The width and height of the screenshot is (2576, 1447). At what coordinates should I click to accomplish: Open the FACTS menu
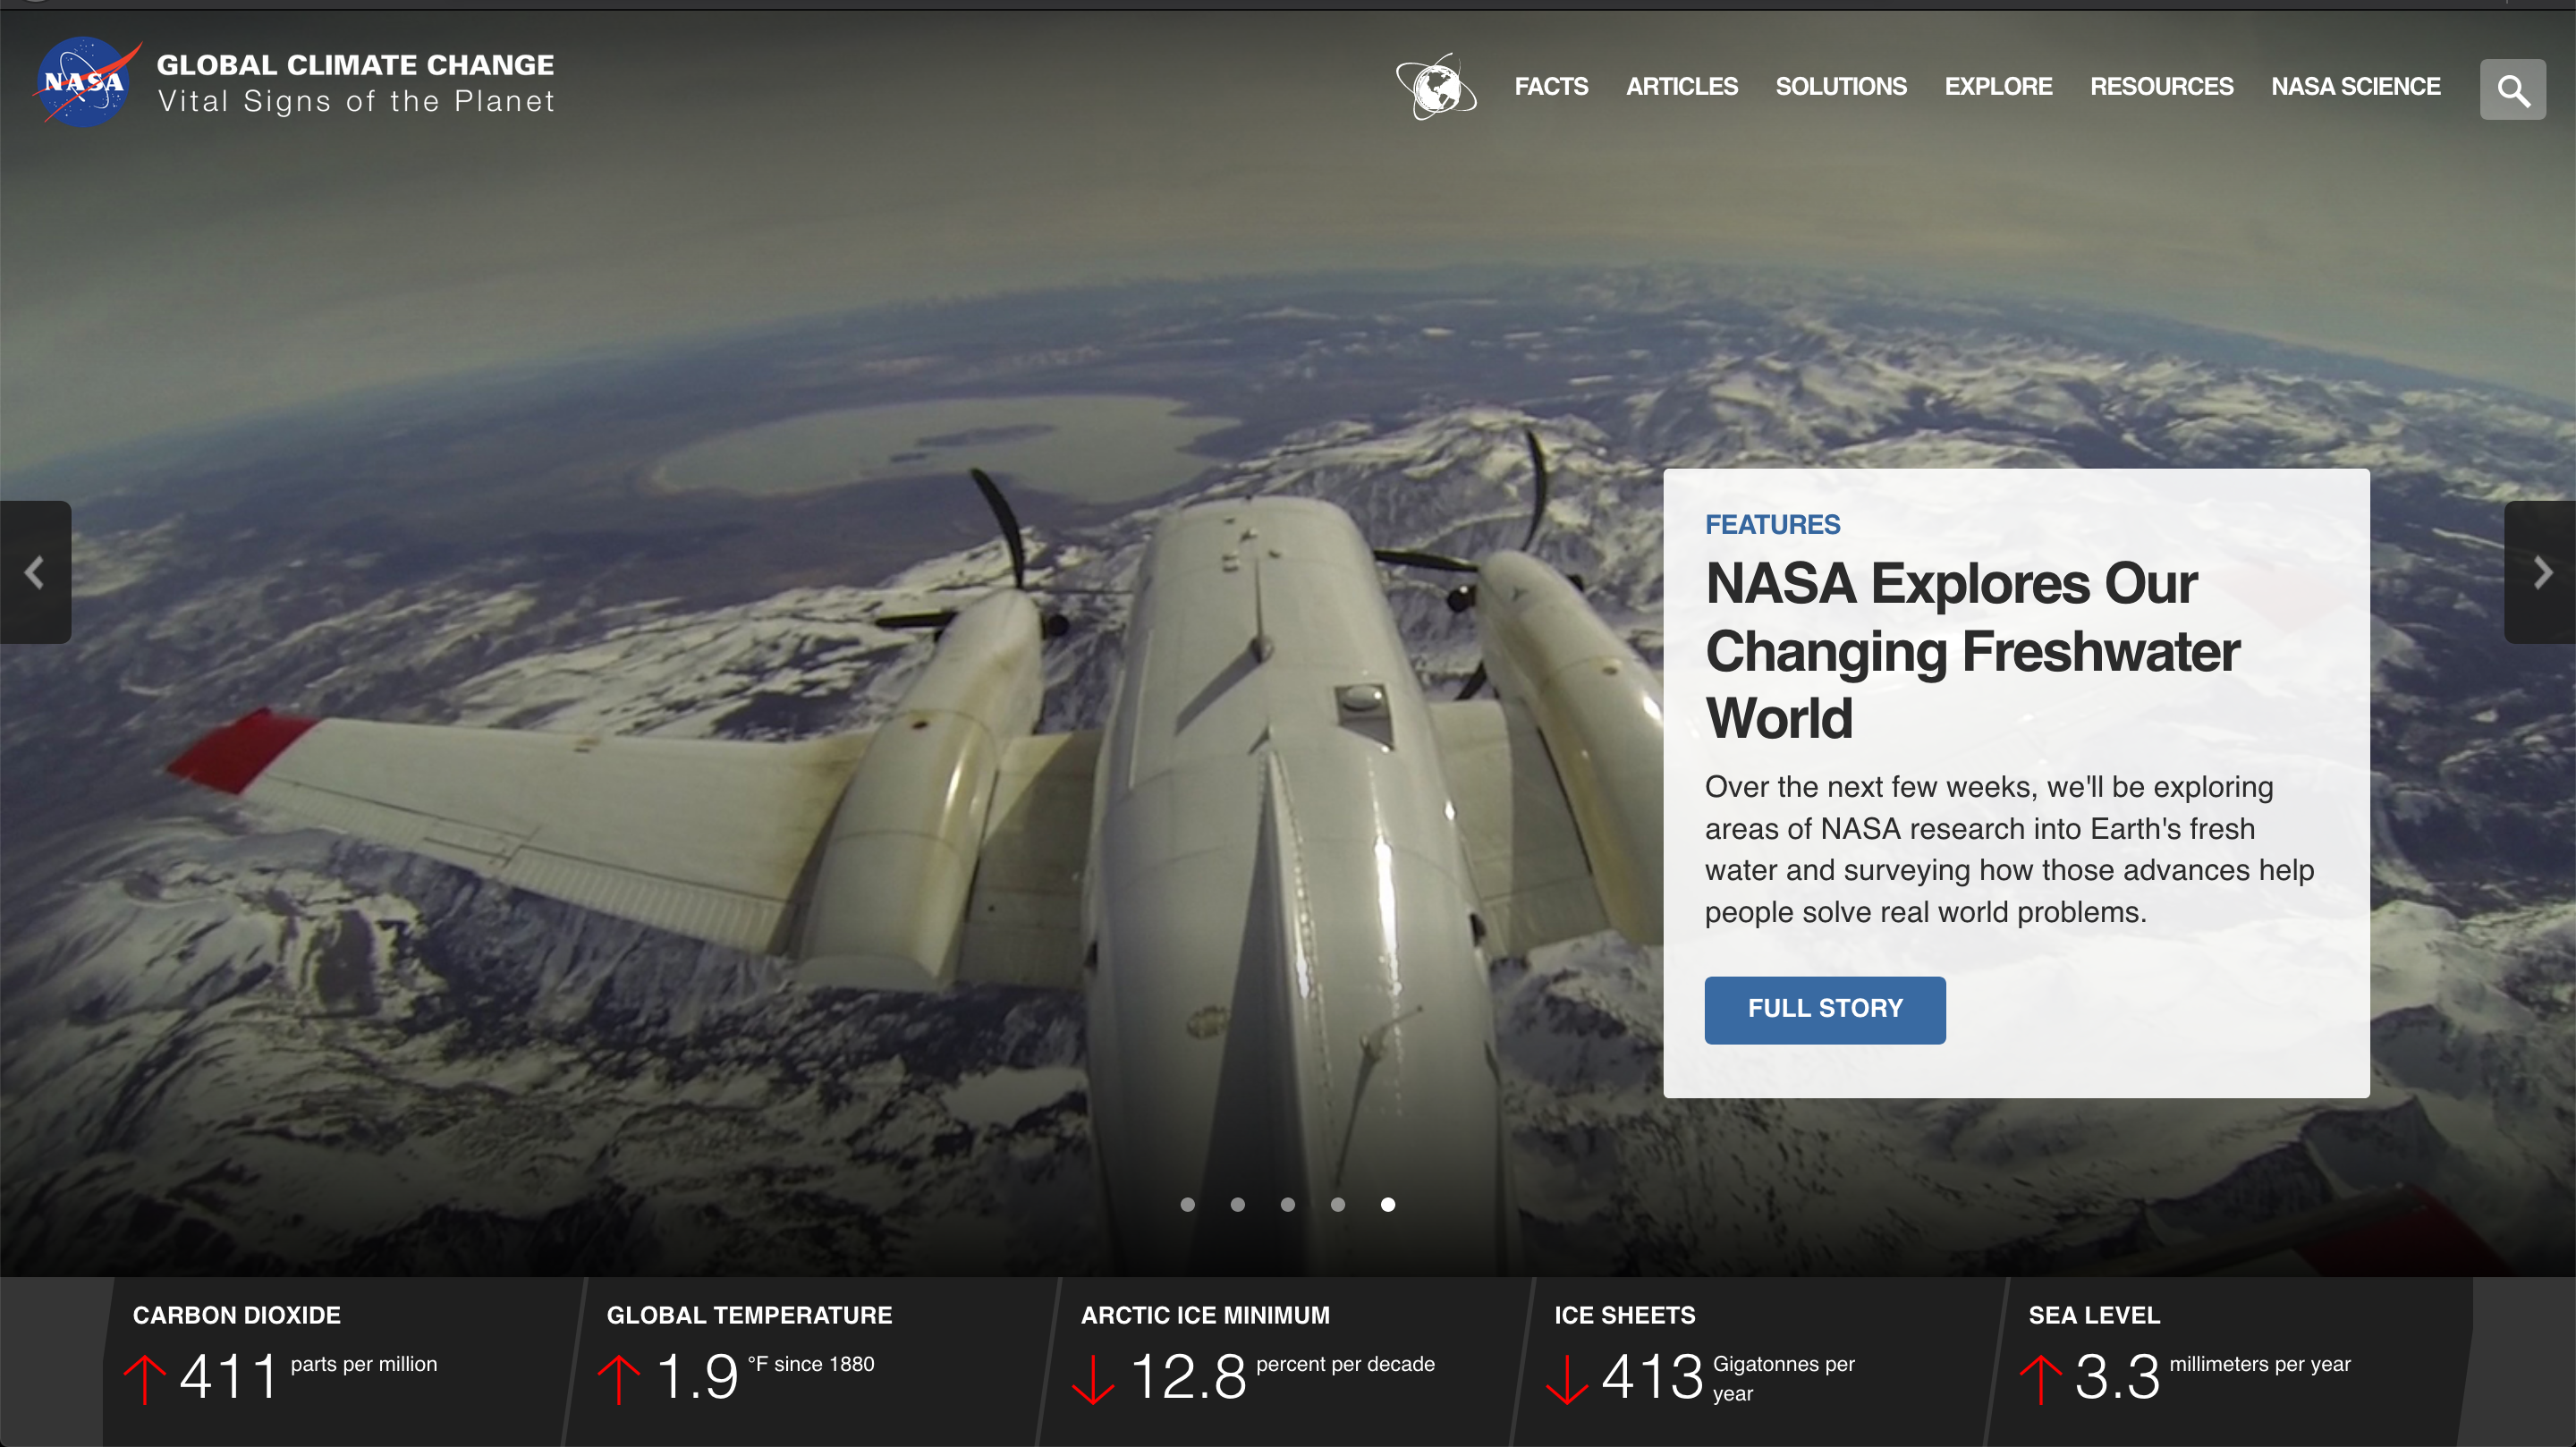(x=1551, y=87)
